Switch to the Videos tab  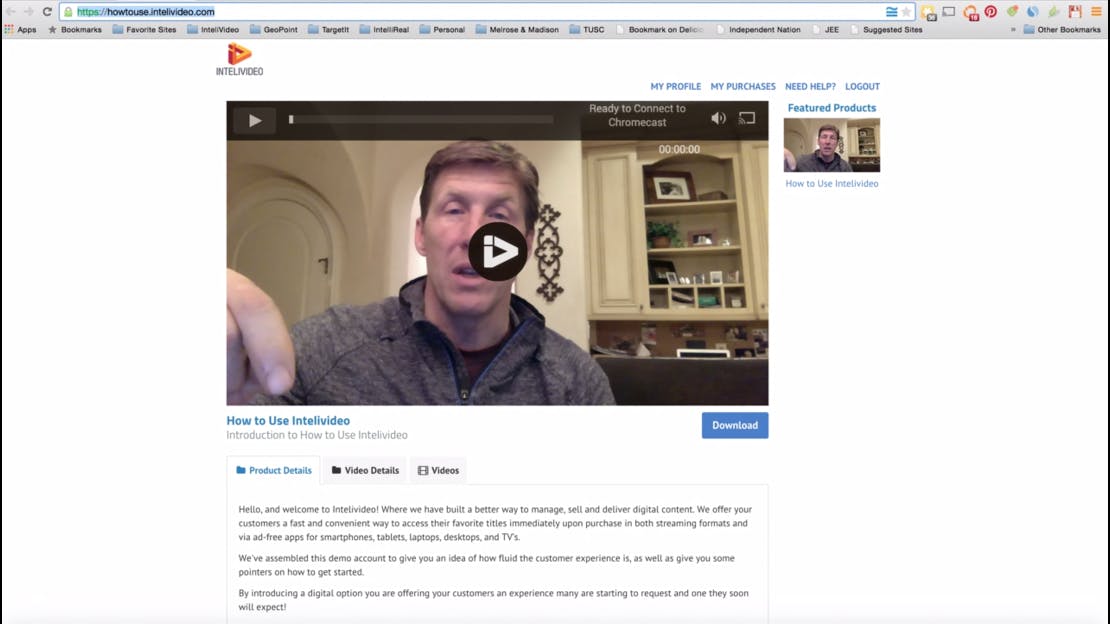point(438,470)
